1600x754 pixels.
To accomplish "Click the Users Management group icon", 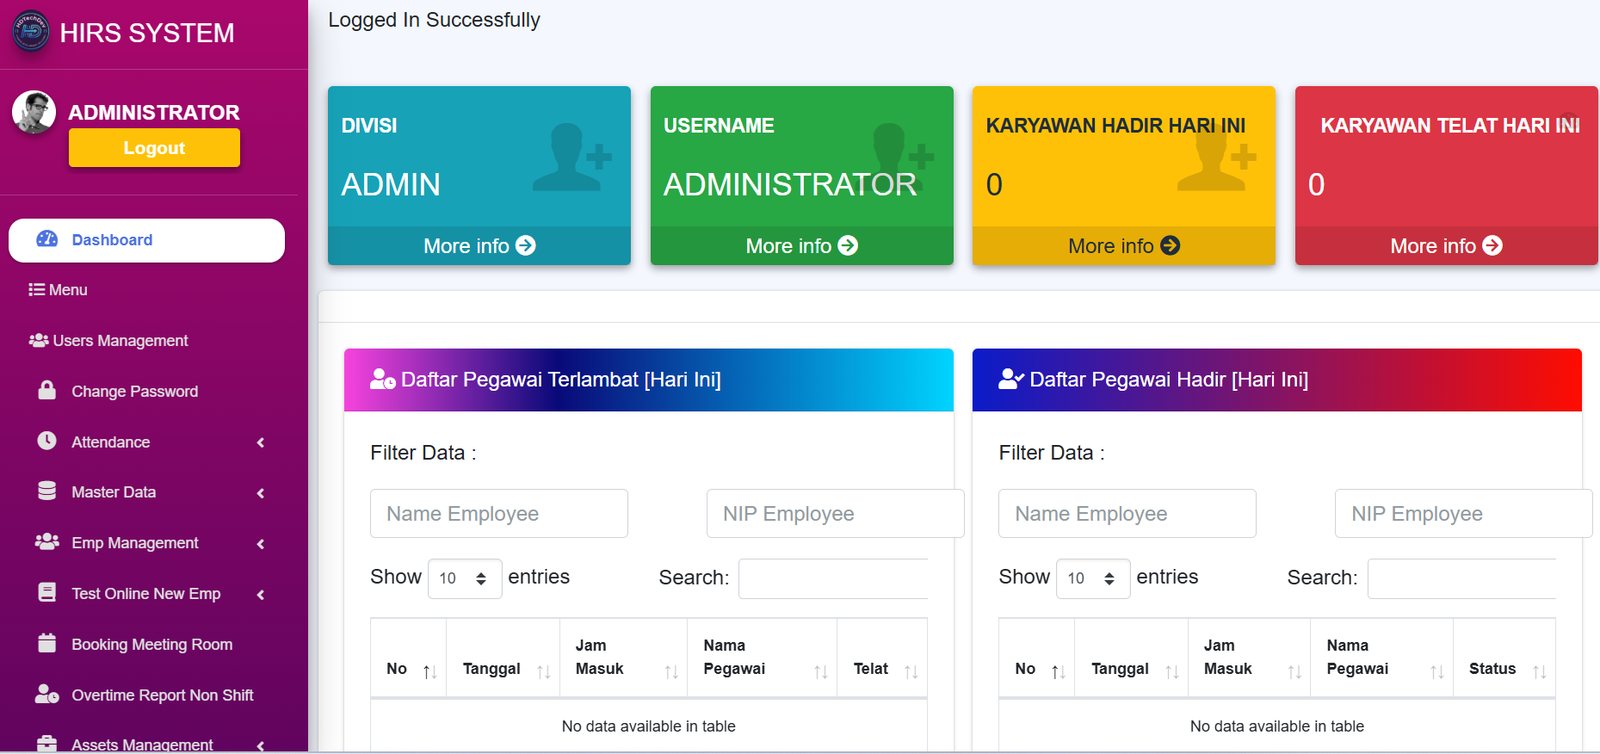I will [38, 341].
